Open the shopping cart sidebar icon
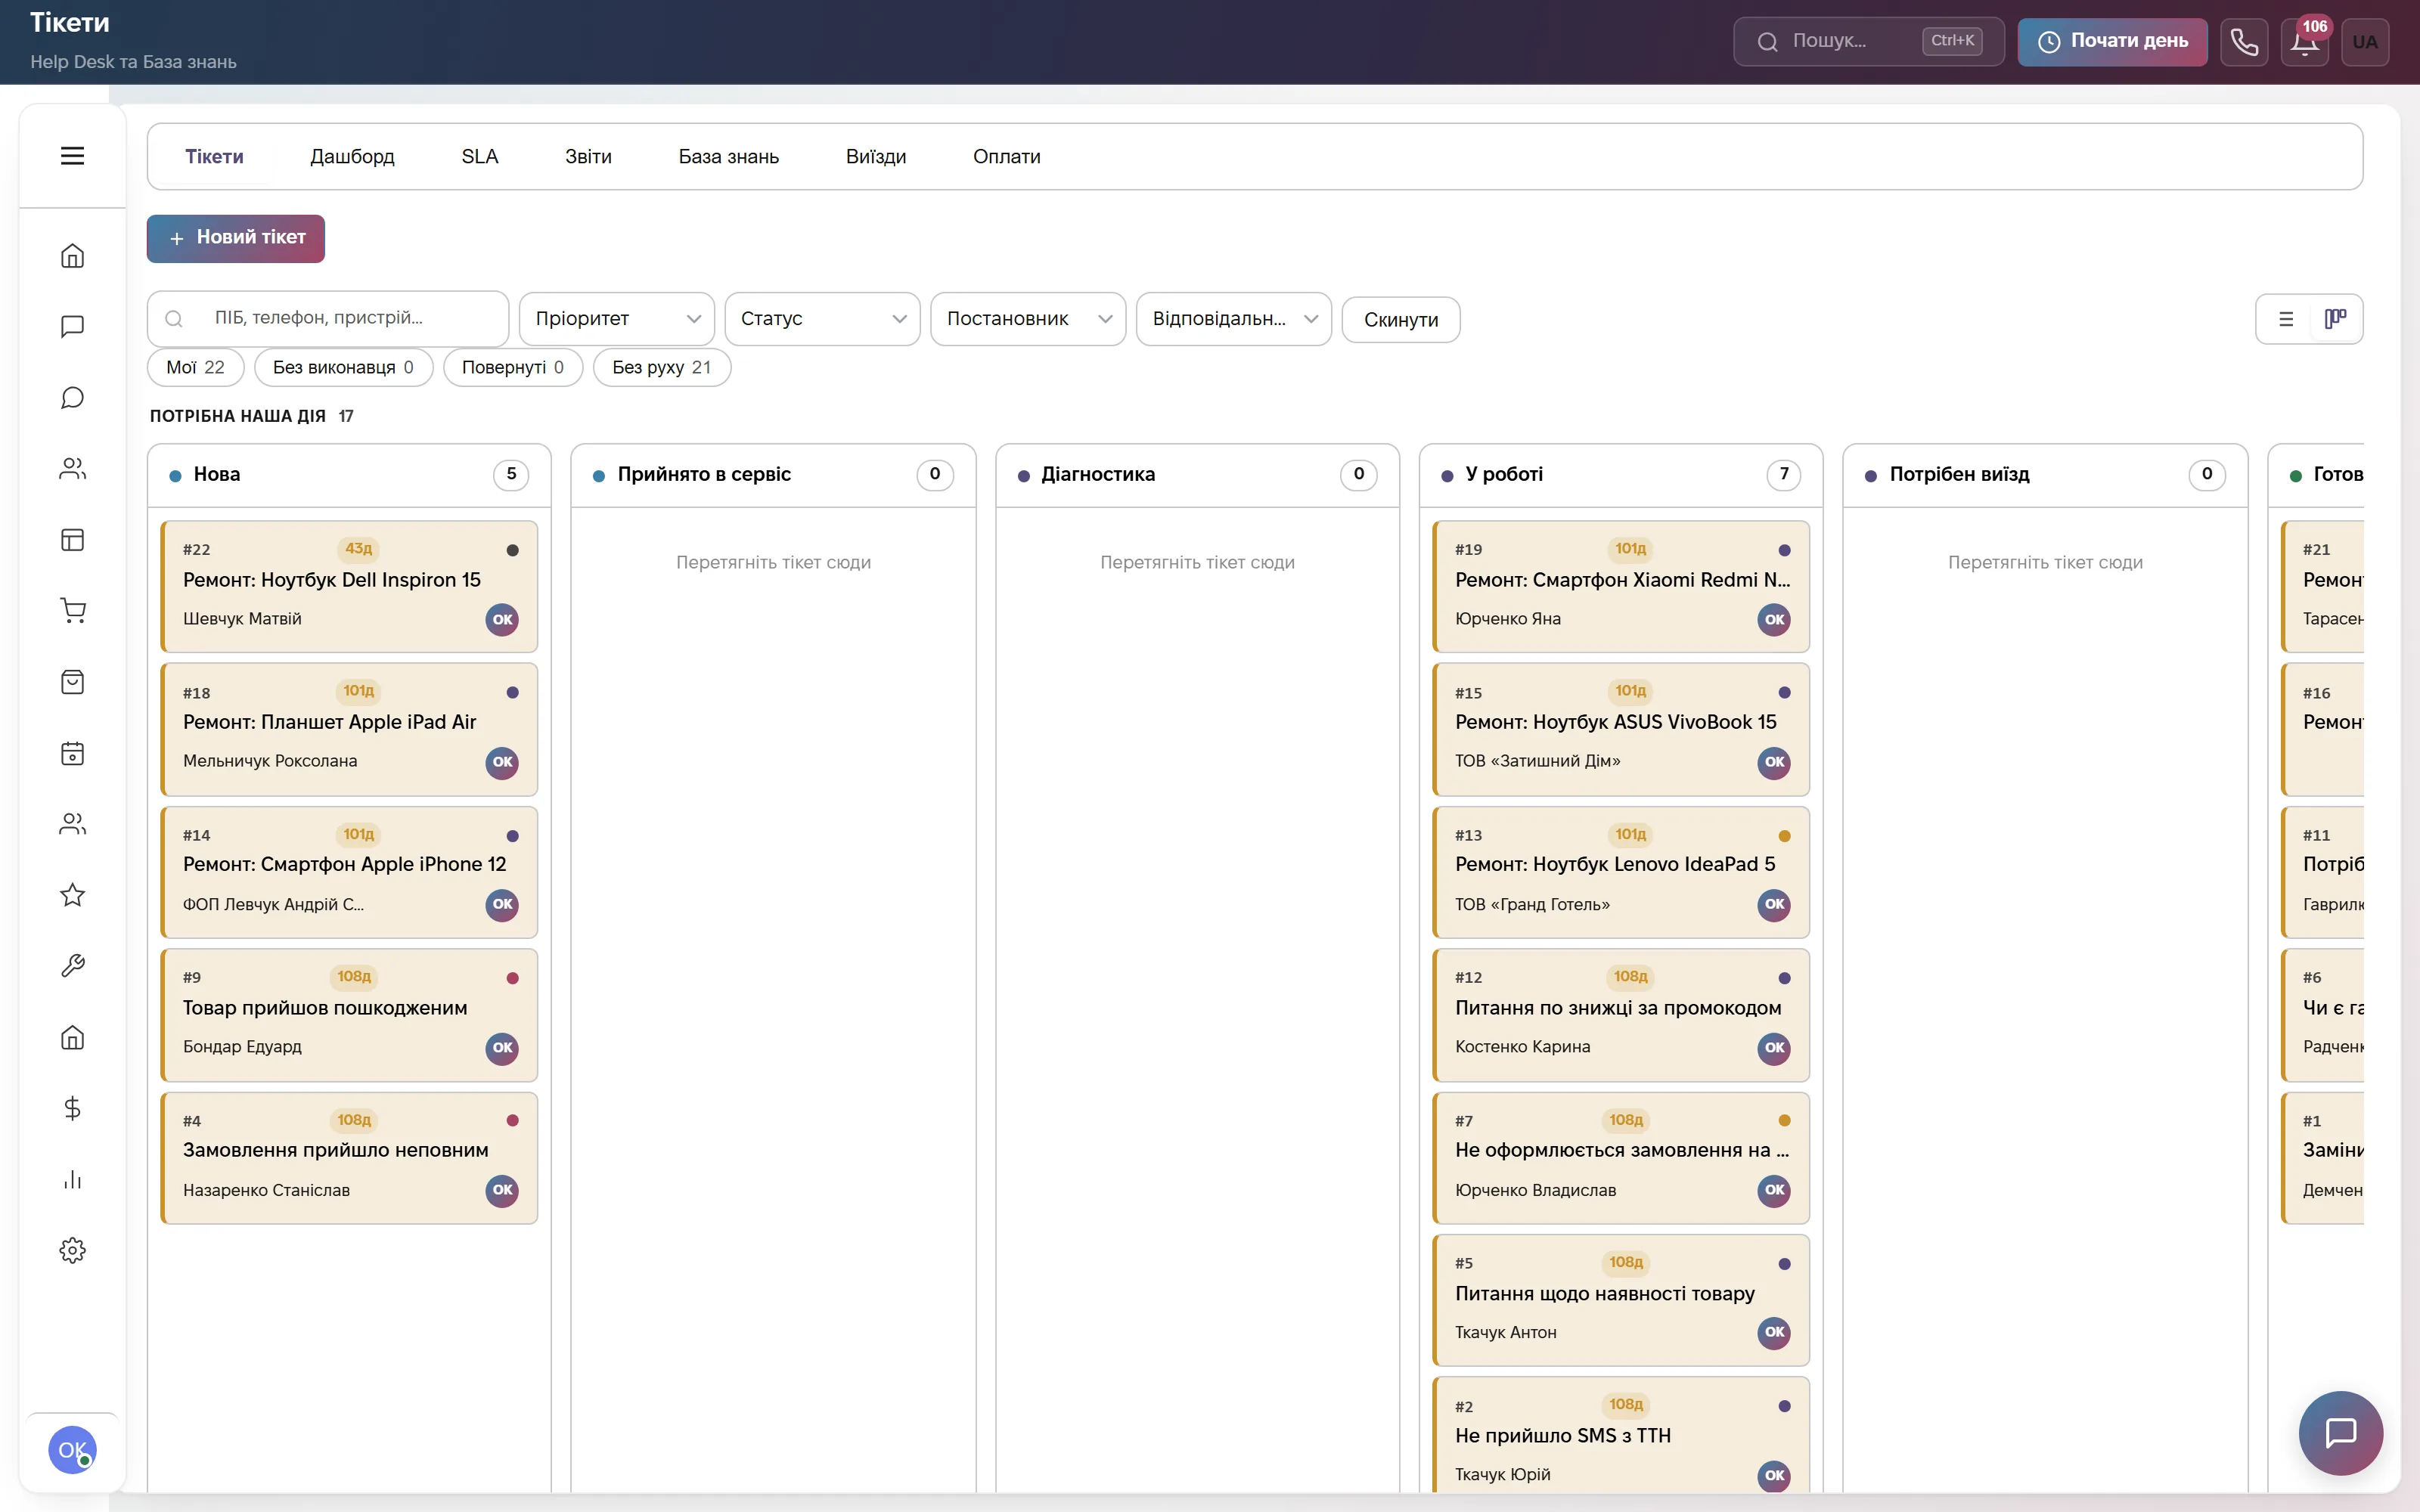The height and width of the screenshot is (1512, 2420). click(72, 611)
